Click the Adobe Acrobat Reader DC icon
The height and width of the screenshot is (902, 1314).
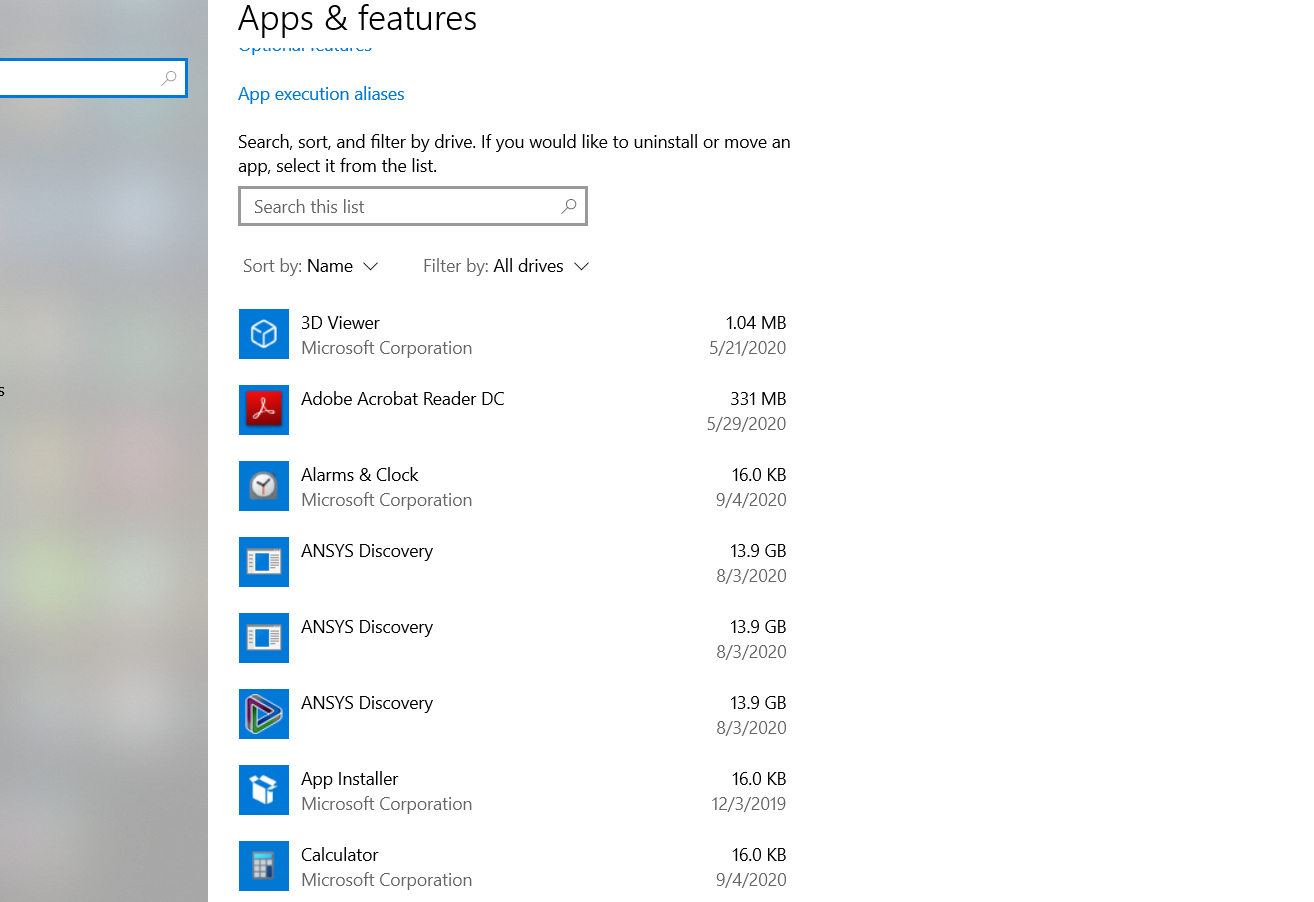264,410
